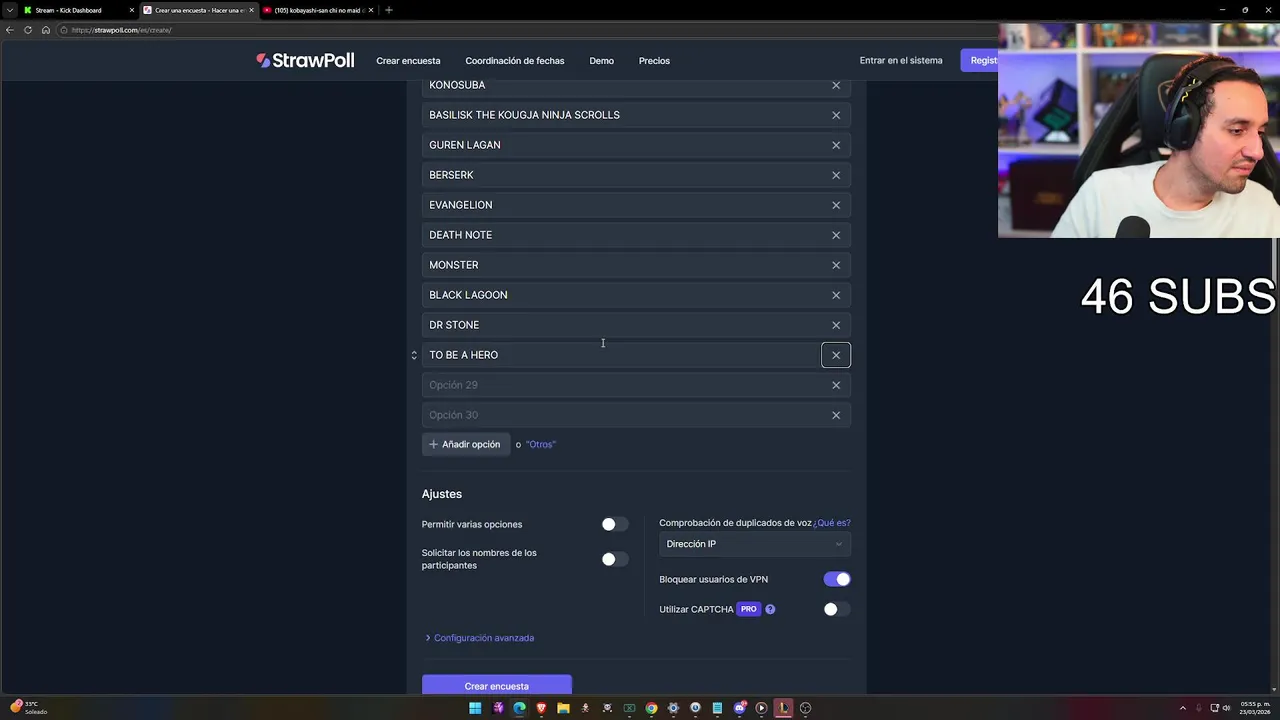
Task: Open the Demo page
Action: point(602,61)
